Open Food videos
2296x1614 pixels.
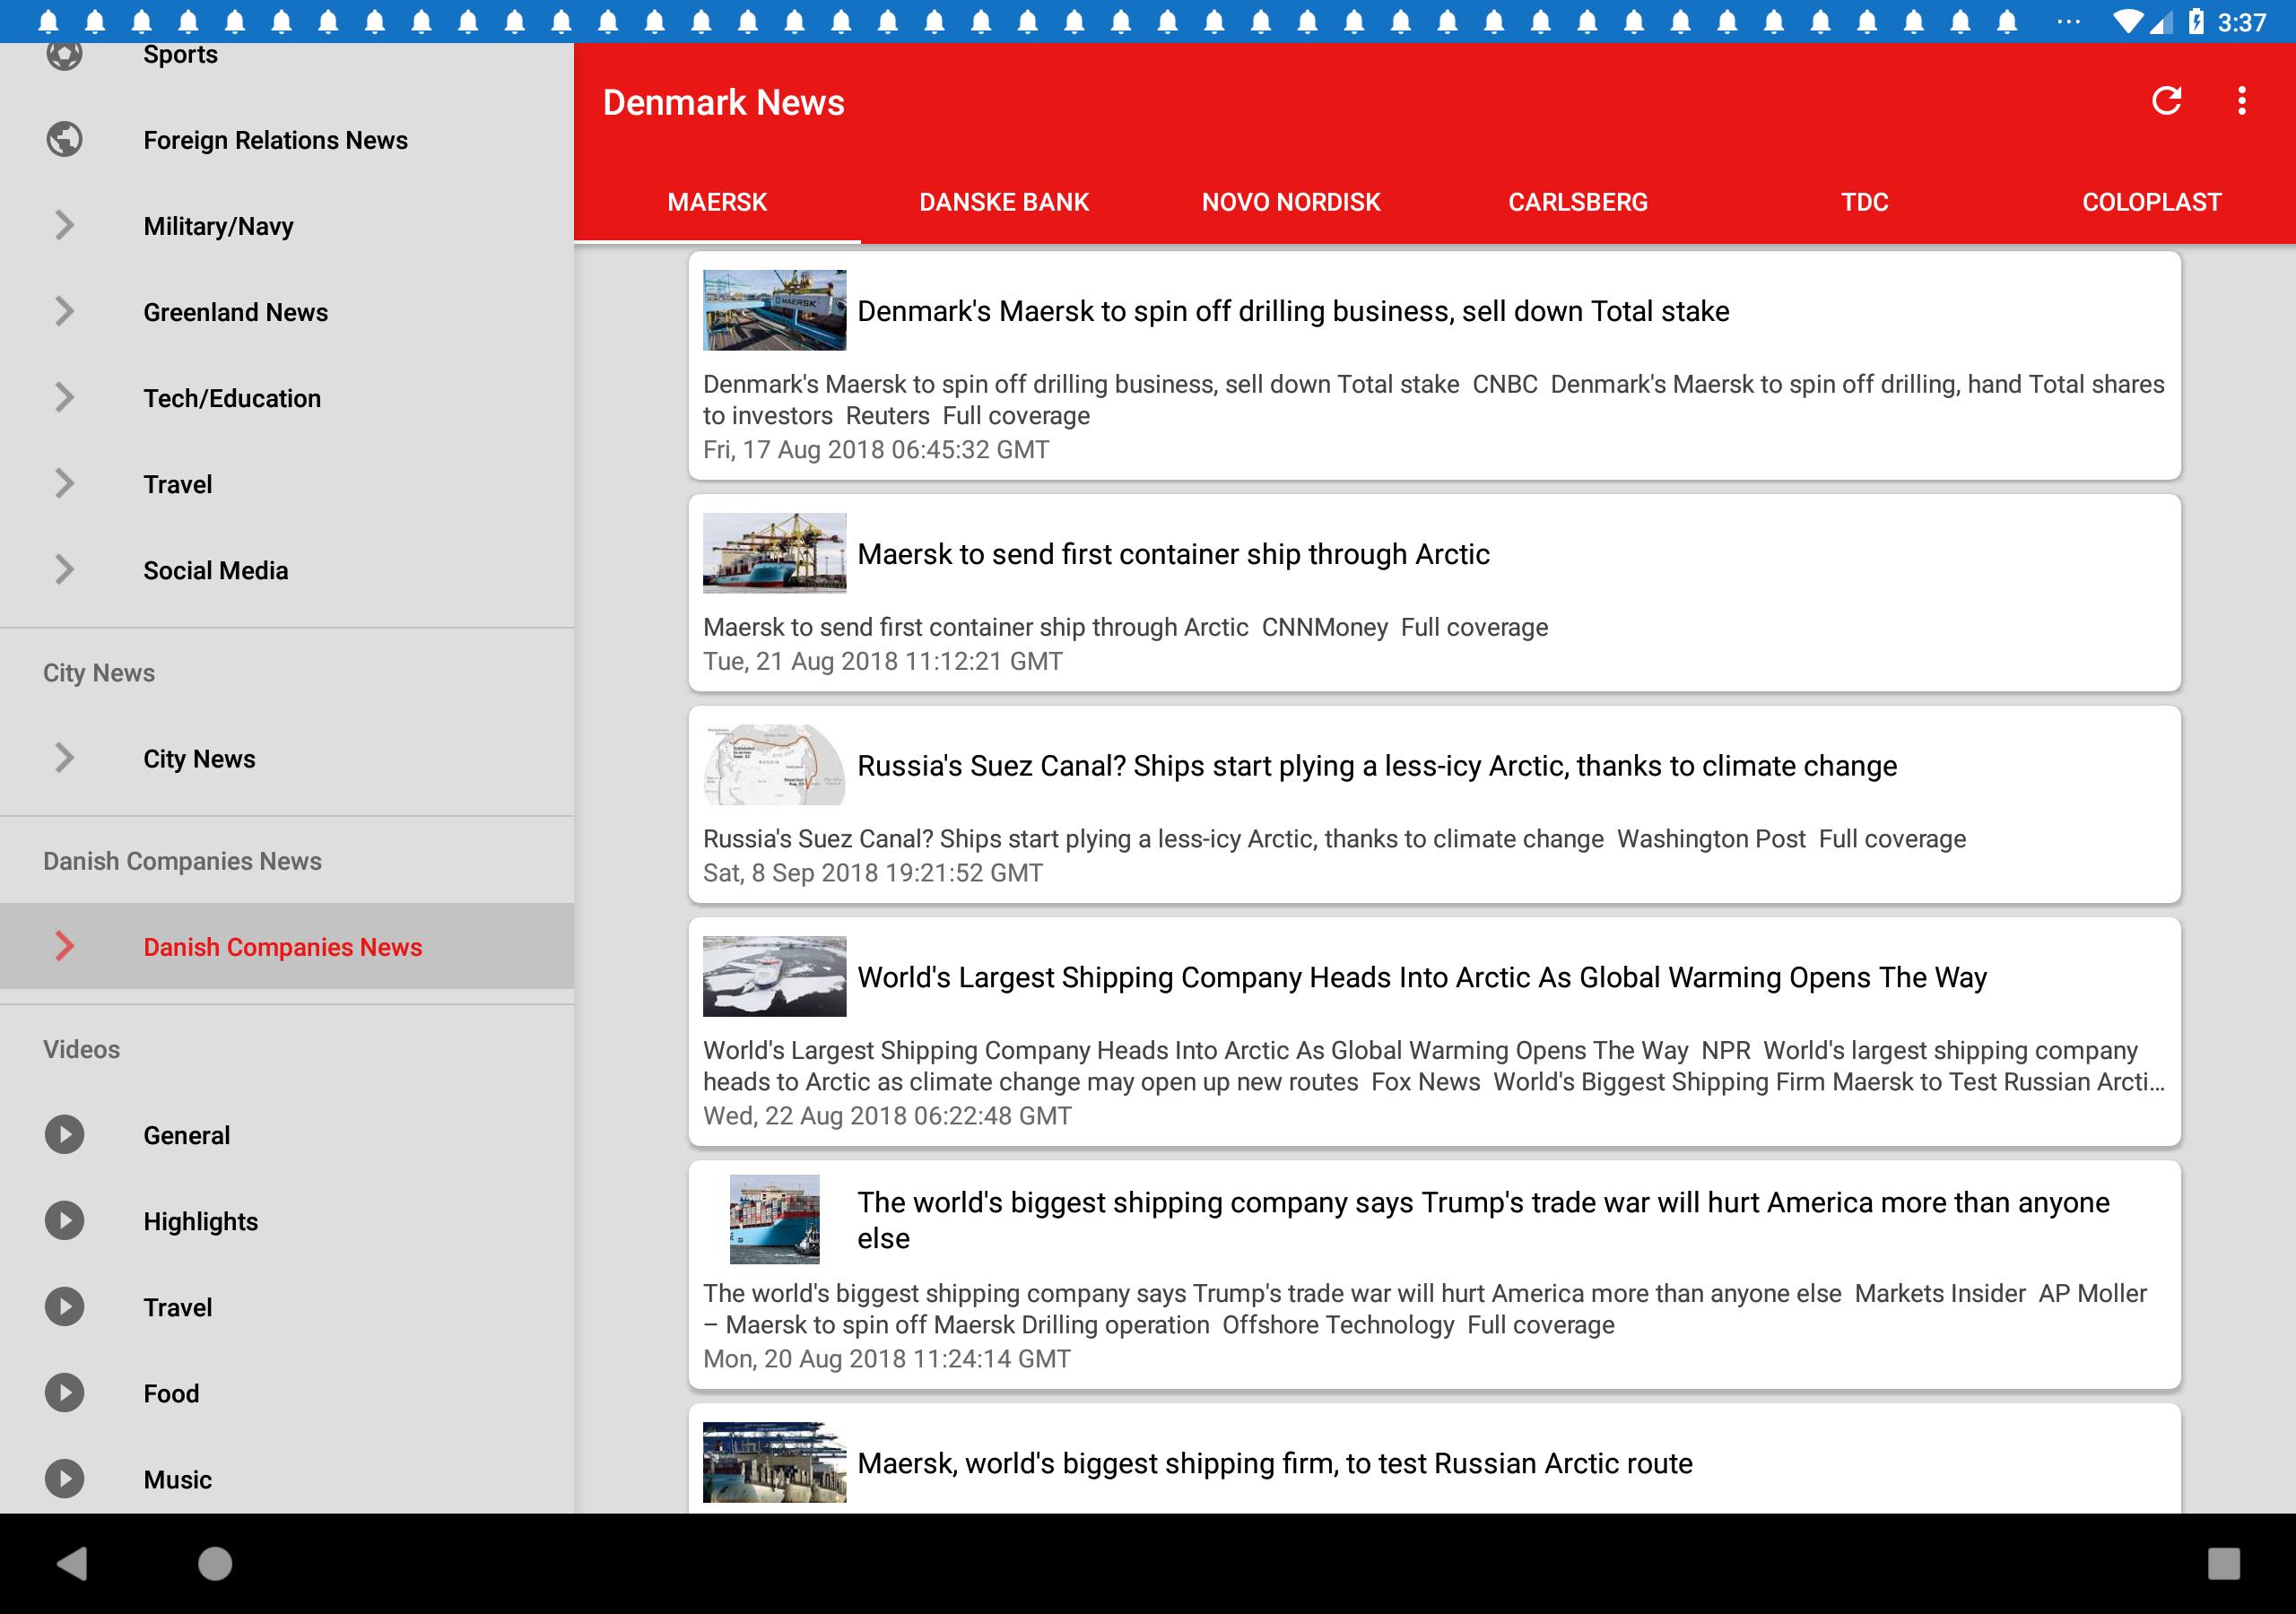point(287,1392)
